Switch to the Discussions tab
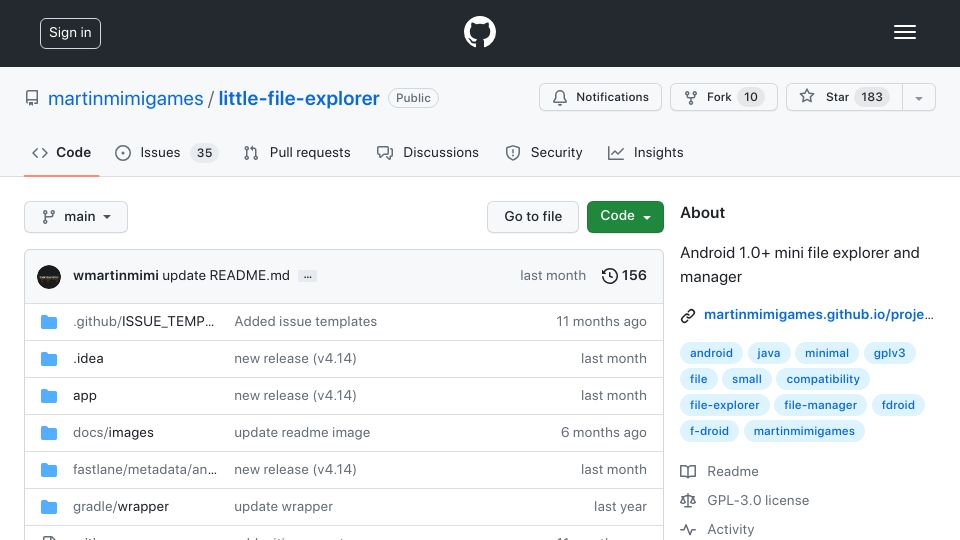Image resolution: width=960 pixels, height=540 pixels. point(428,153)
